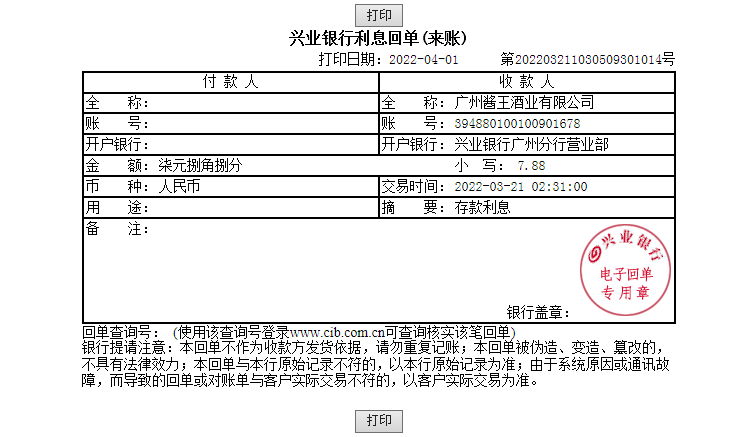Image resolution: width=755 pixels, height=437 pixels.
Task: Click the numeric amount 7.88
Action: (531, 166)
